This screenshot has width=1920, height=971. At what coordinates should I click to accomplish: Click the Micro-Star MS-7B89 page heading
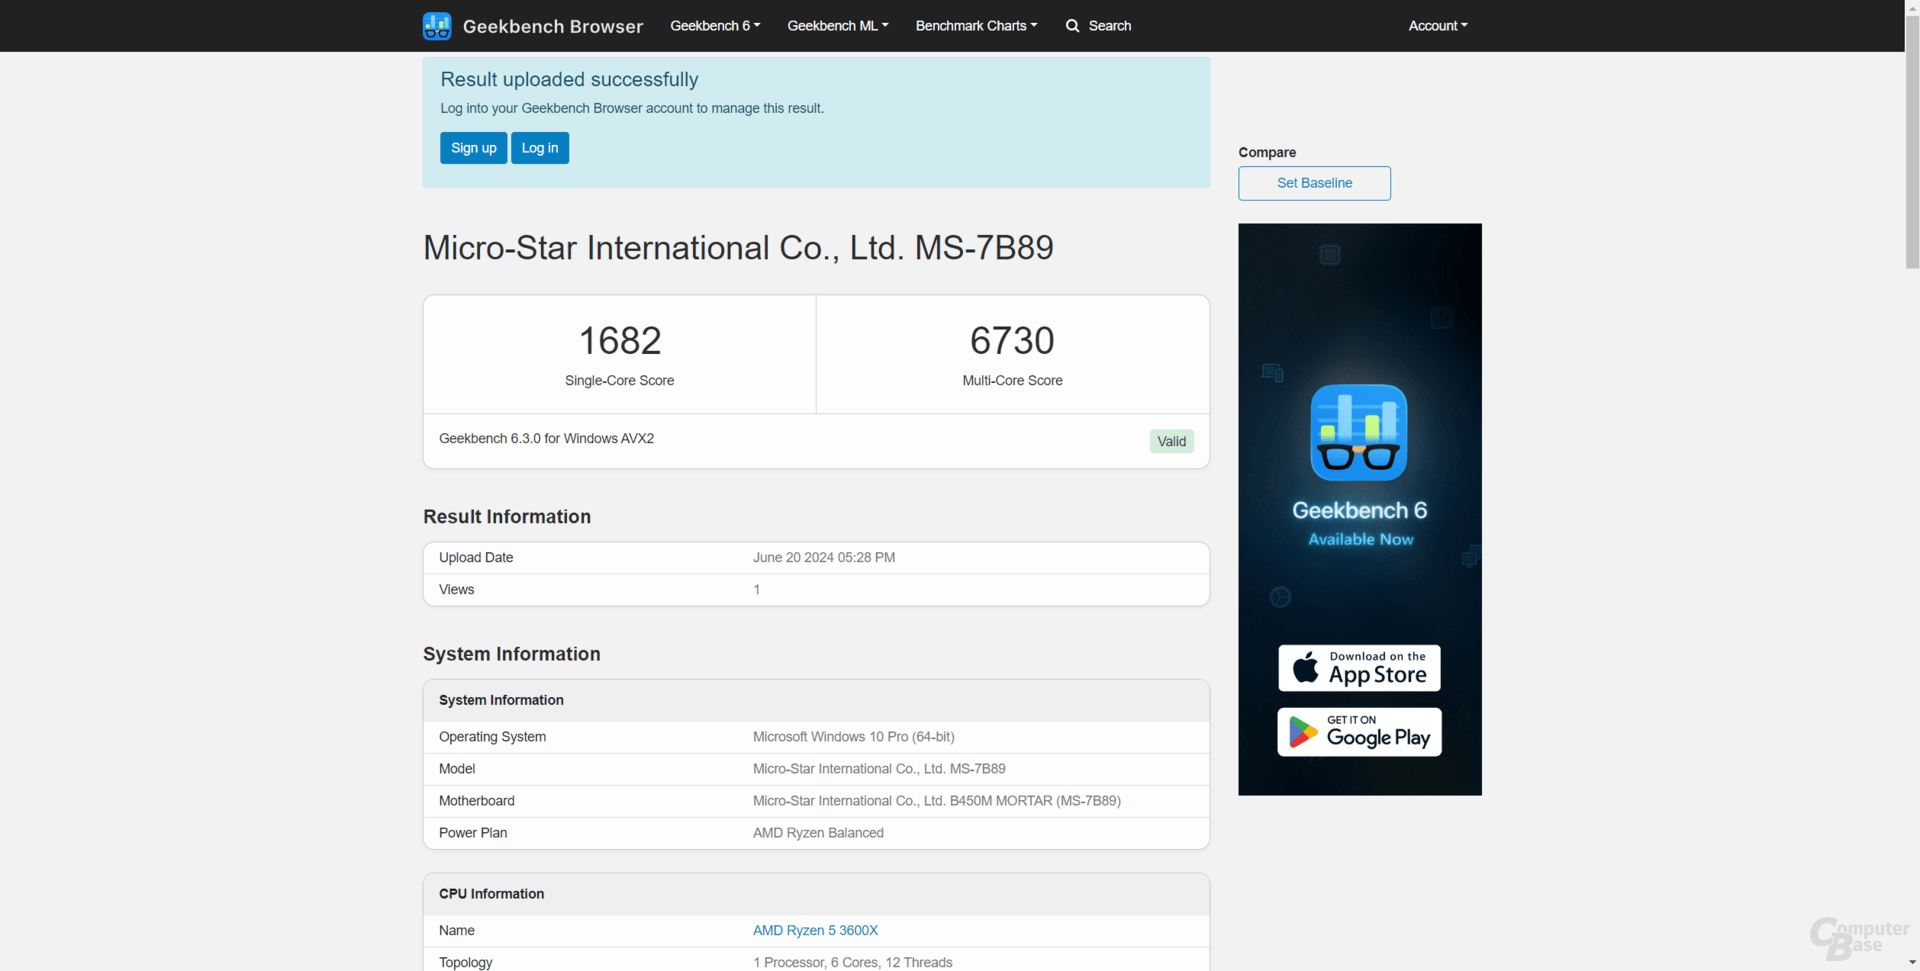click(x=738, y=248)
